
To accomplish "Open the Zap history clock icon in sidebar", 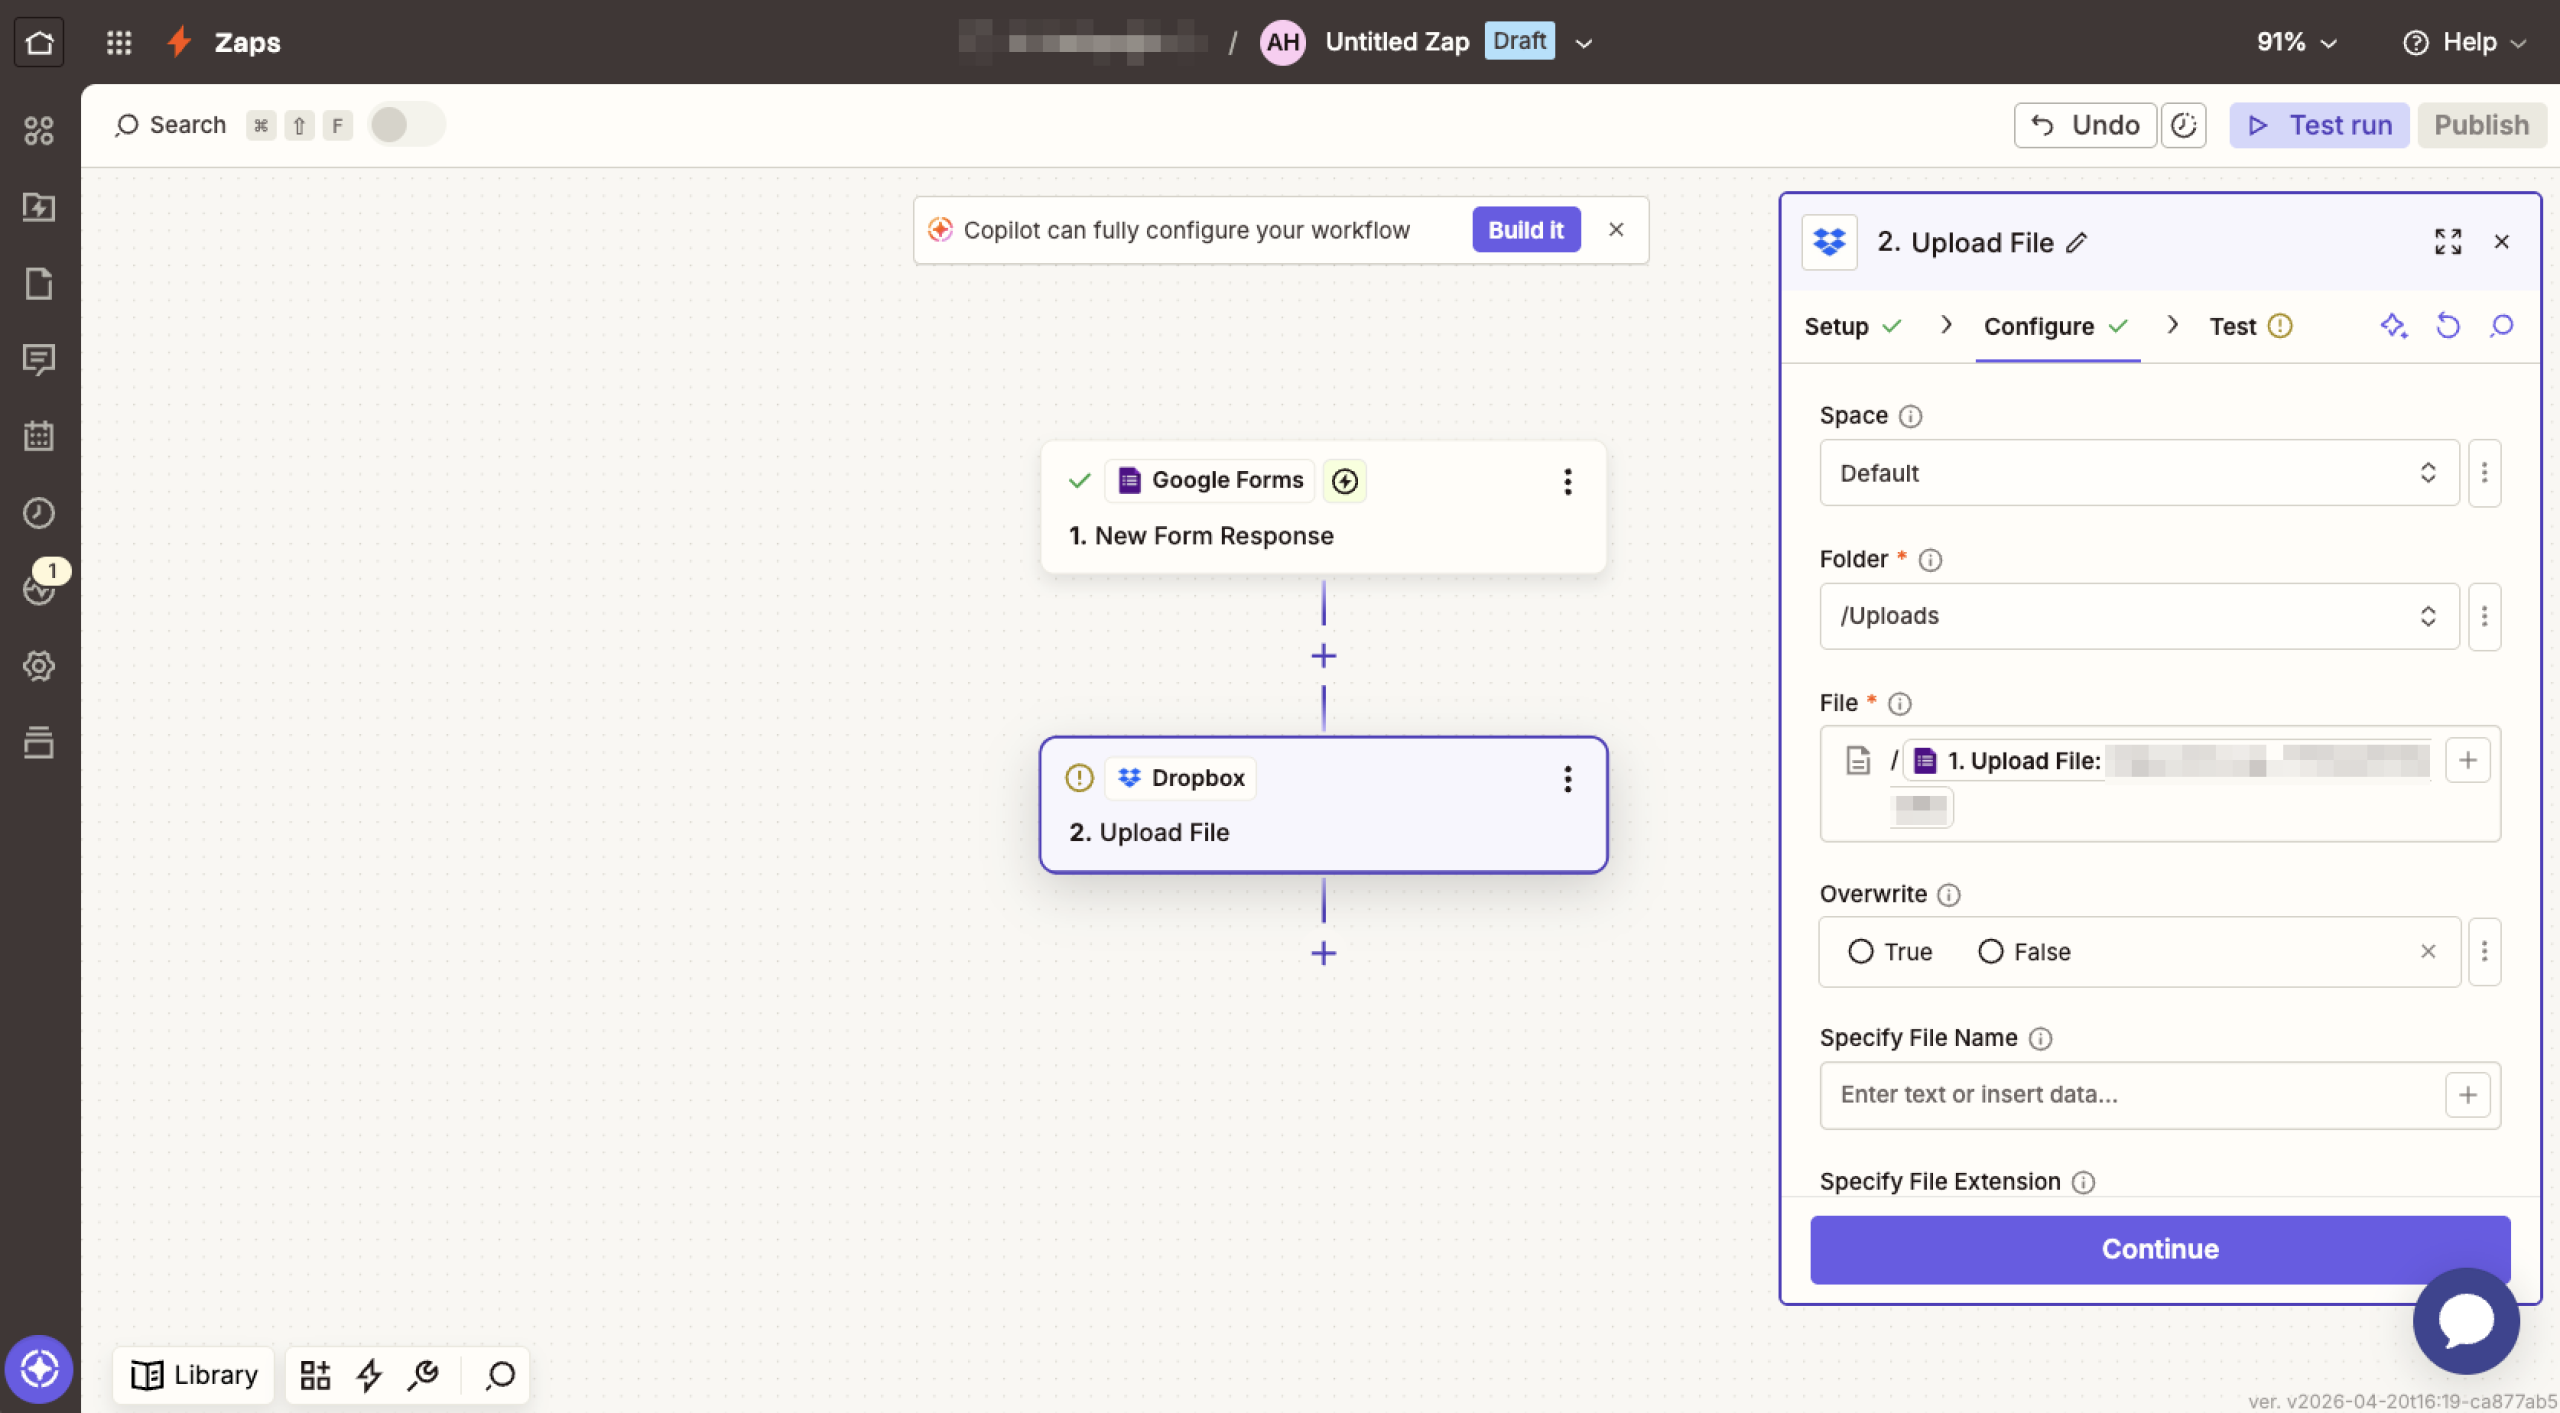I will (39, 513).
